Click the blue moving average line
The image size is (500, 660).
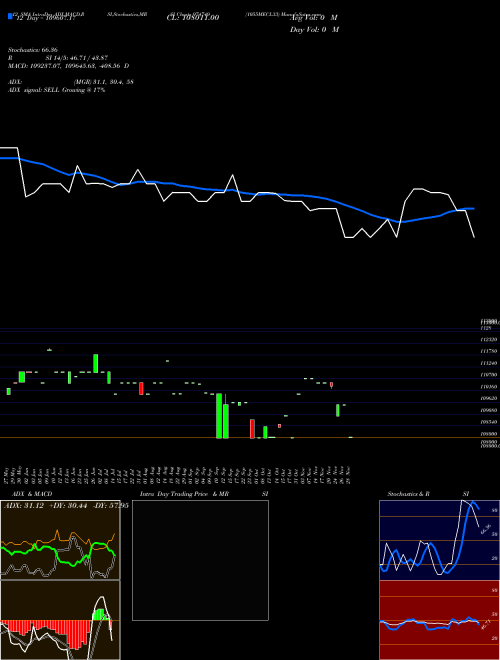coord(237,192)
